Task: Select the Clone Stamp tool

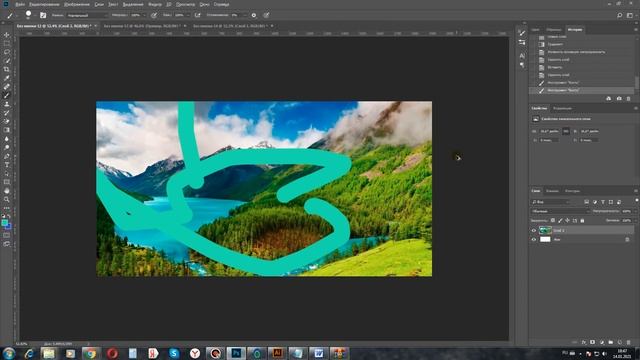Action: point(7,104)
